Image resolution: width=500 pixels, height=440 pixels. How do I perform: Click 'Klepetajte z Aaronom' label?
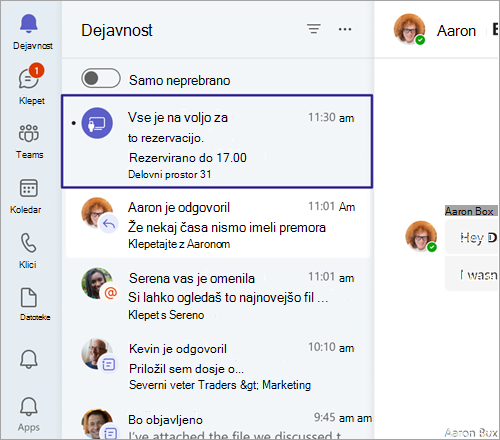179,244
